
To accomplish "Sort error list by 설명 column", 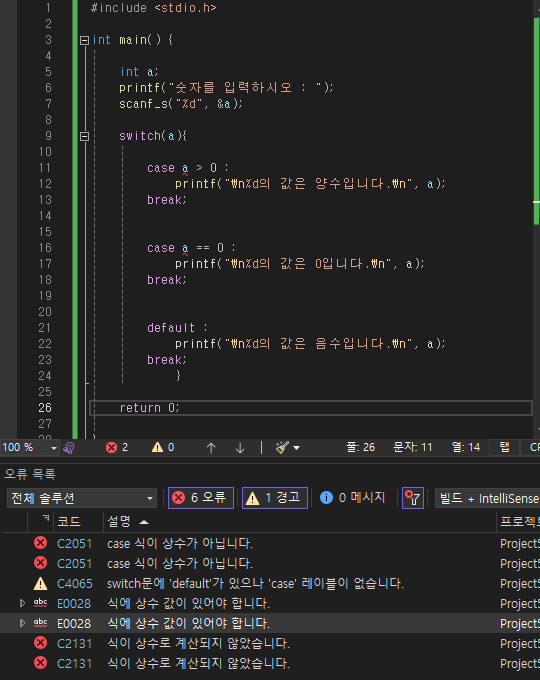I will coord(299,522).
